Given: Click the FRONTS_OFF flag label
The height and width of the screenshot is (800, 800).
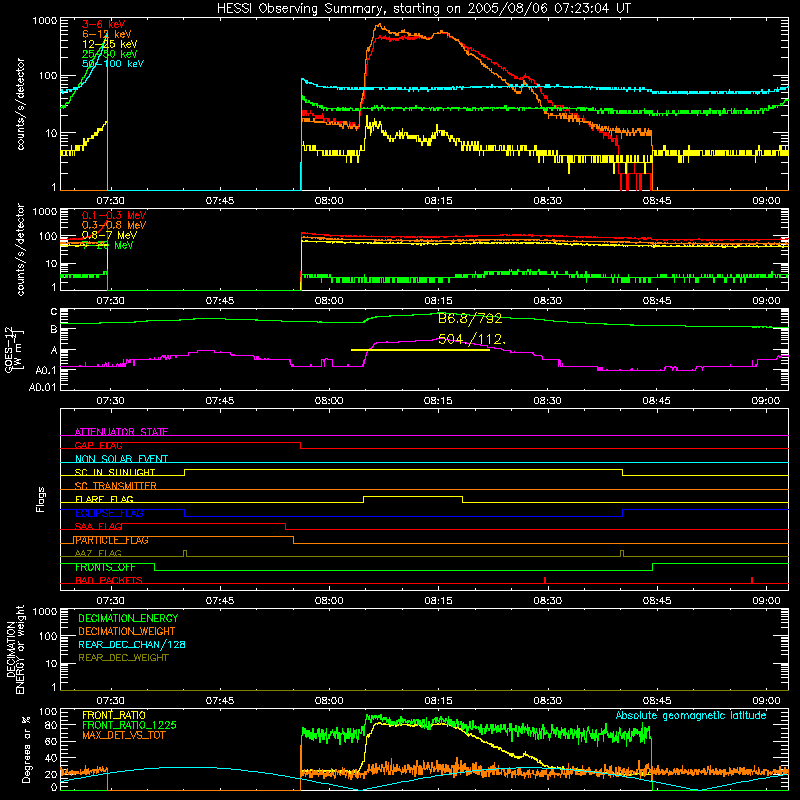Looking at the screenshot, I should pos(105,567).
